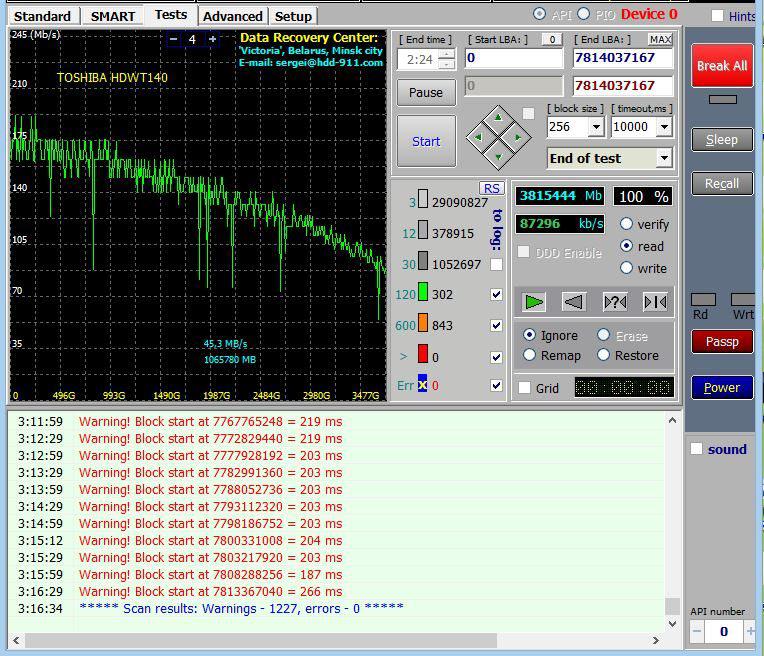This screenshot has width=764, height=656.
Task: Click the Break All button
Action: [x=722, y=66]
